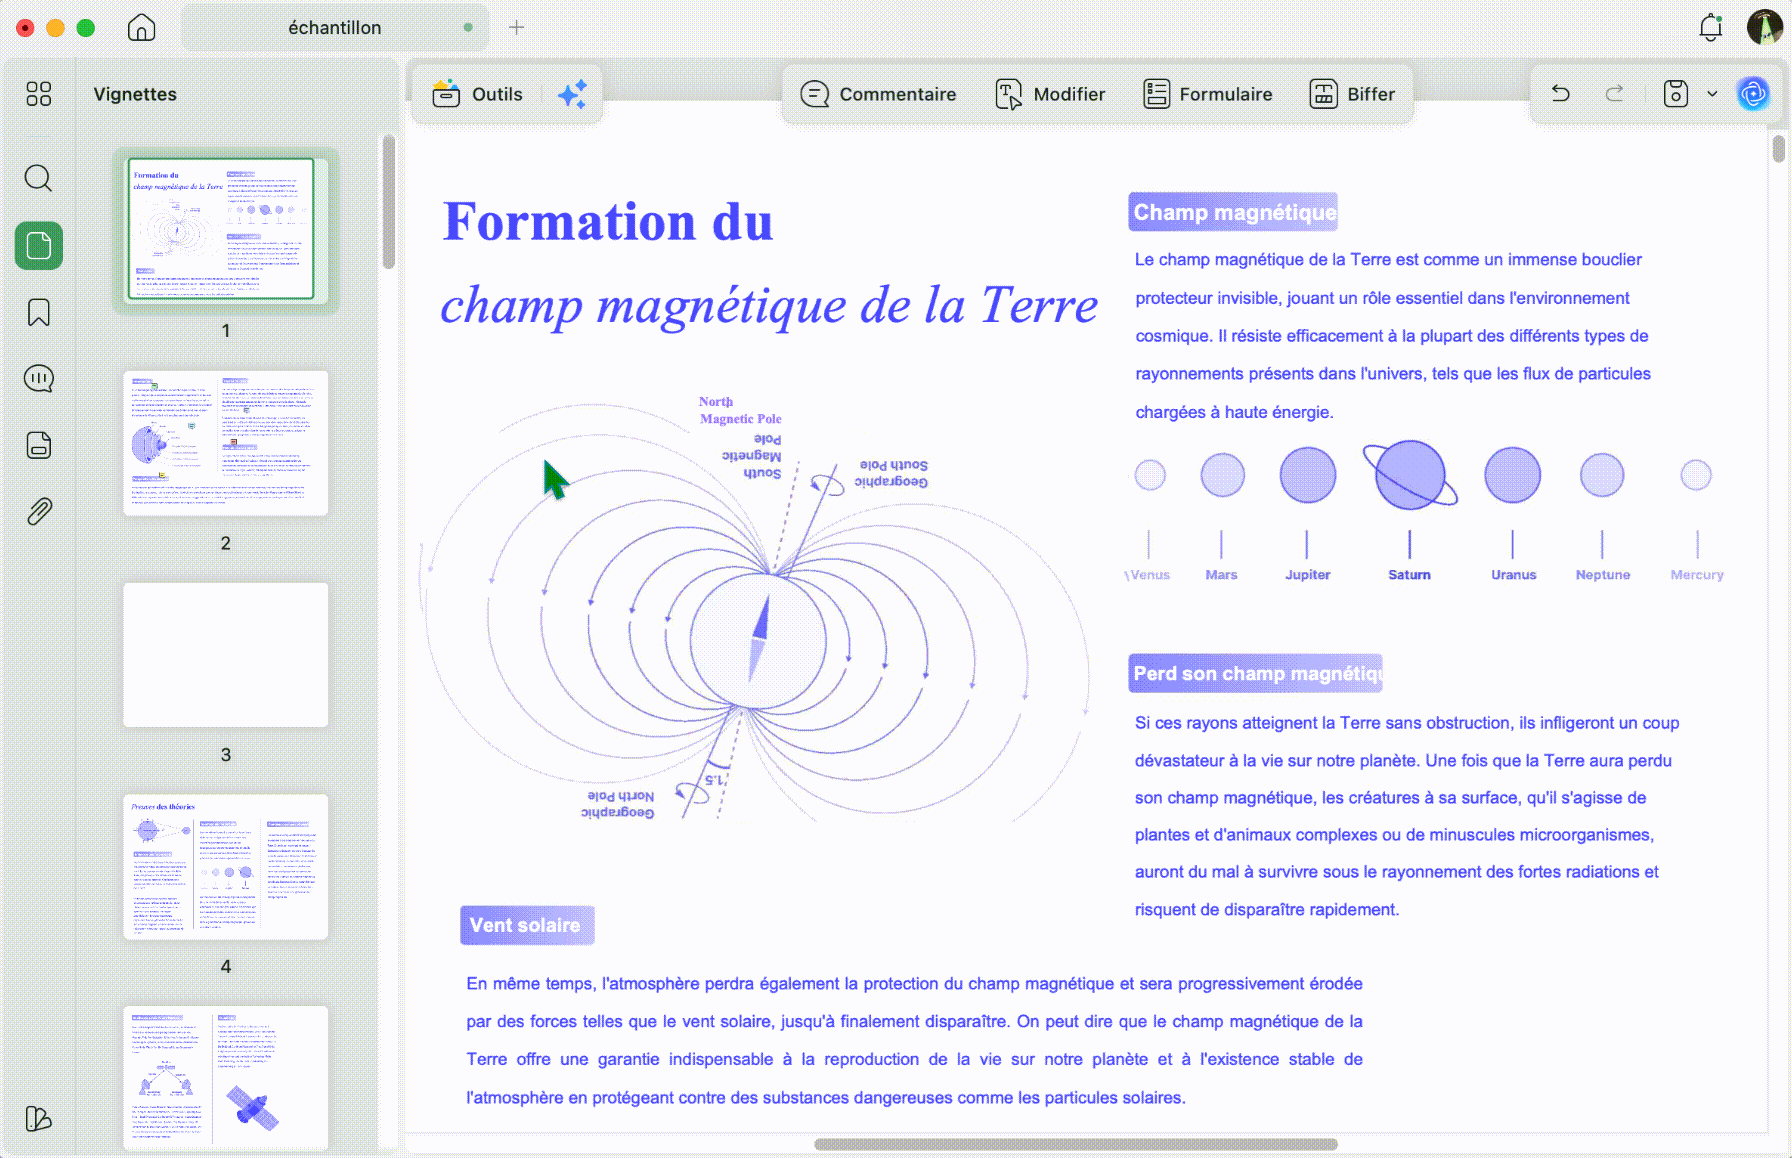Viewport: 1792px width, 1158px height.
Task: Click the Mars planet label
Action: [x=1221, y=575]
